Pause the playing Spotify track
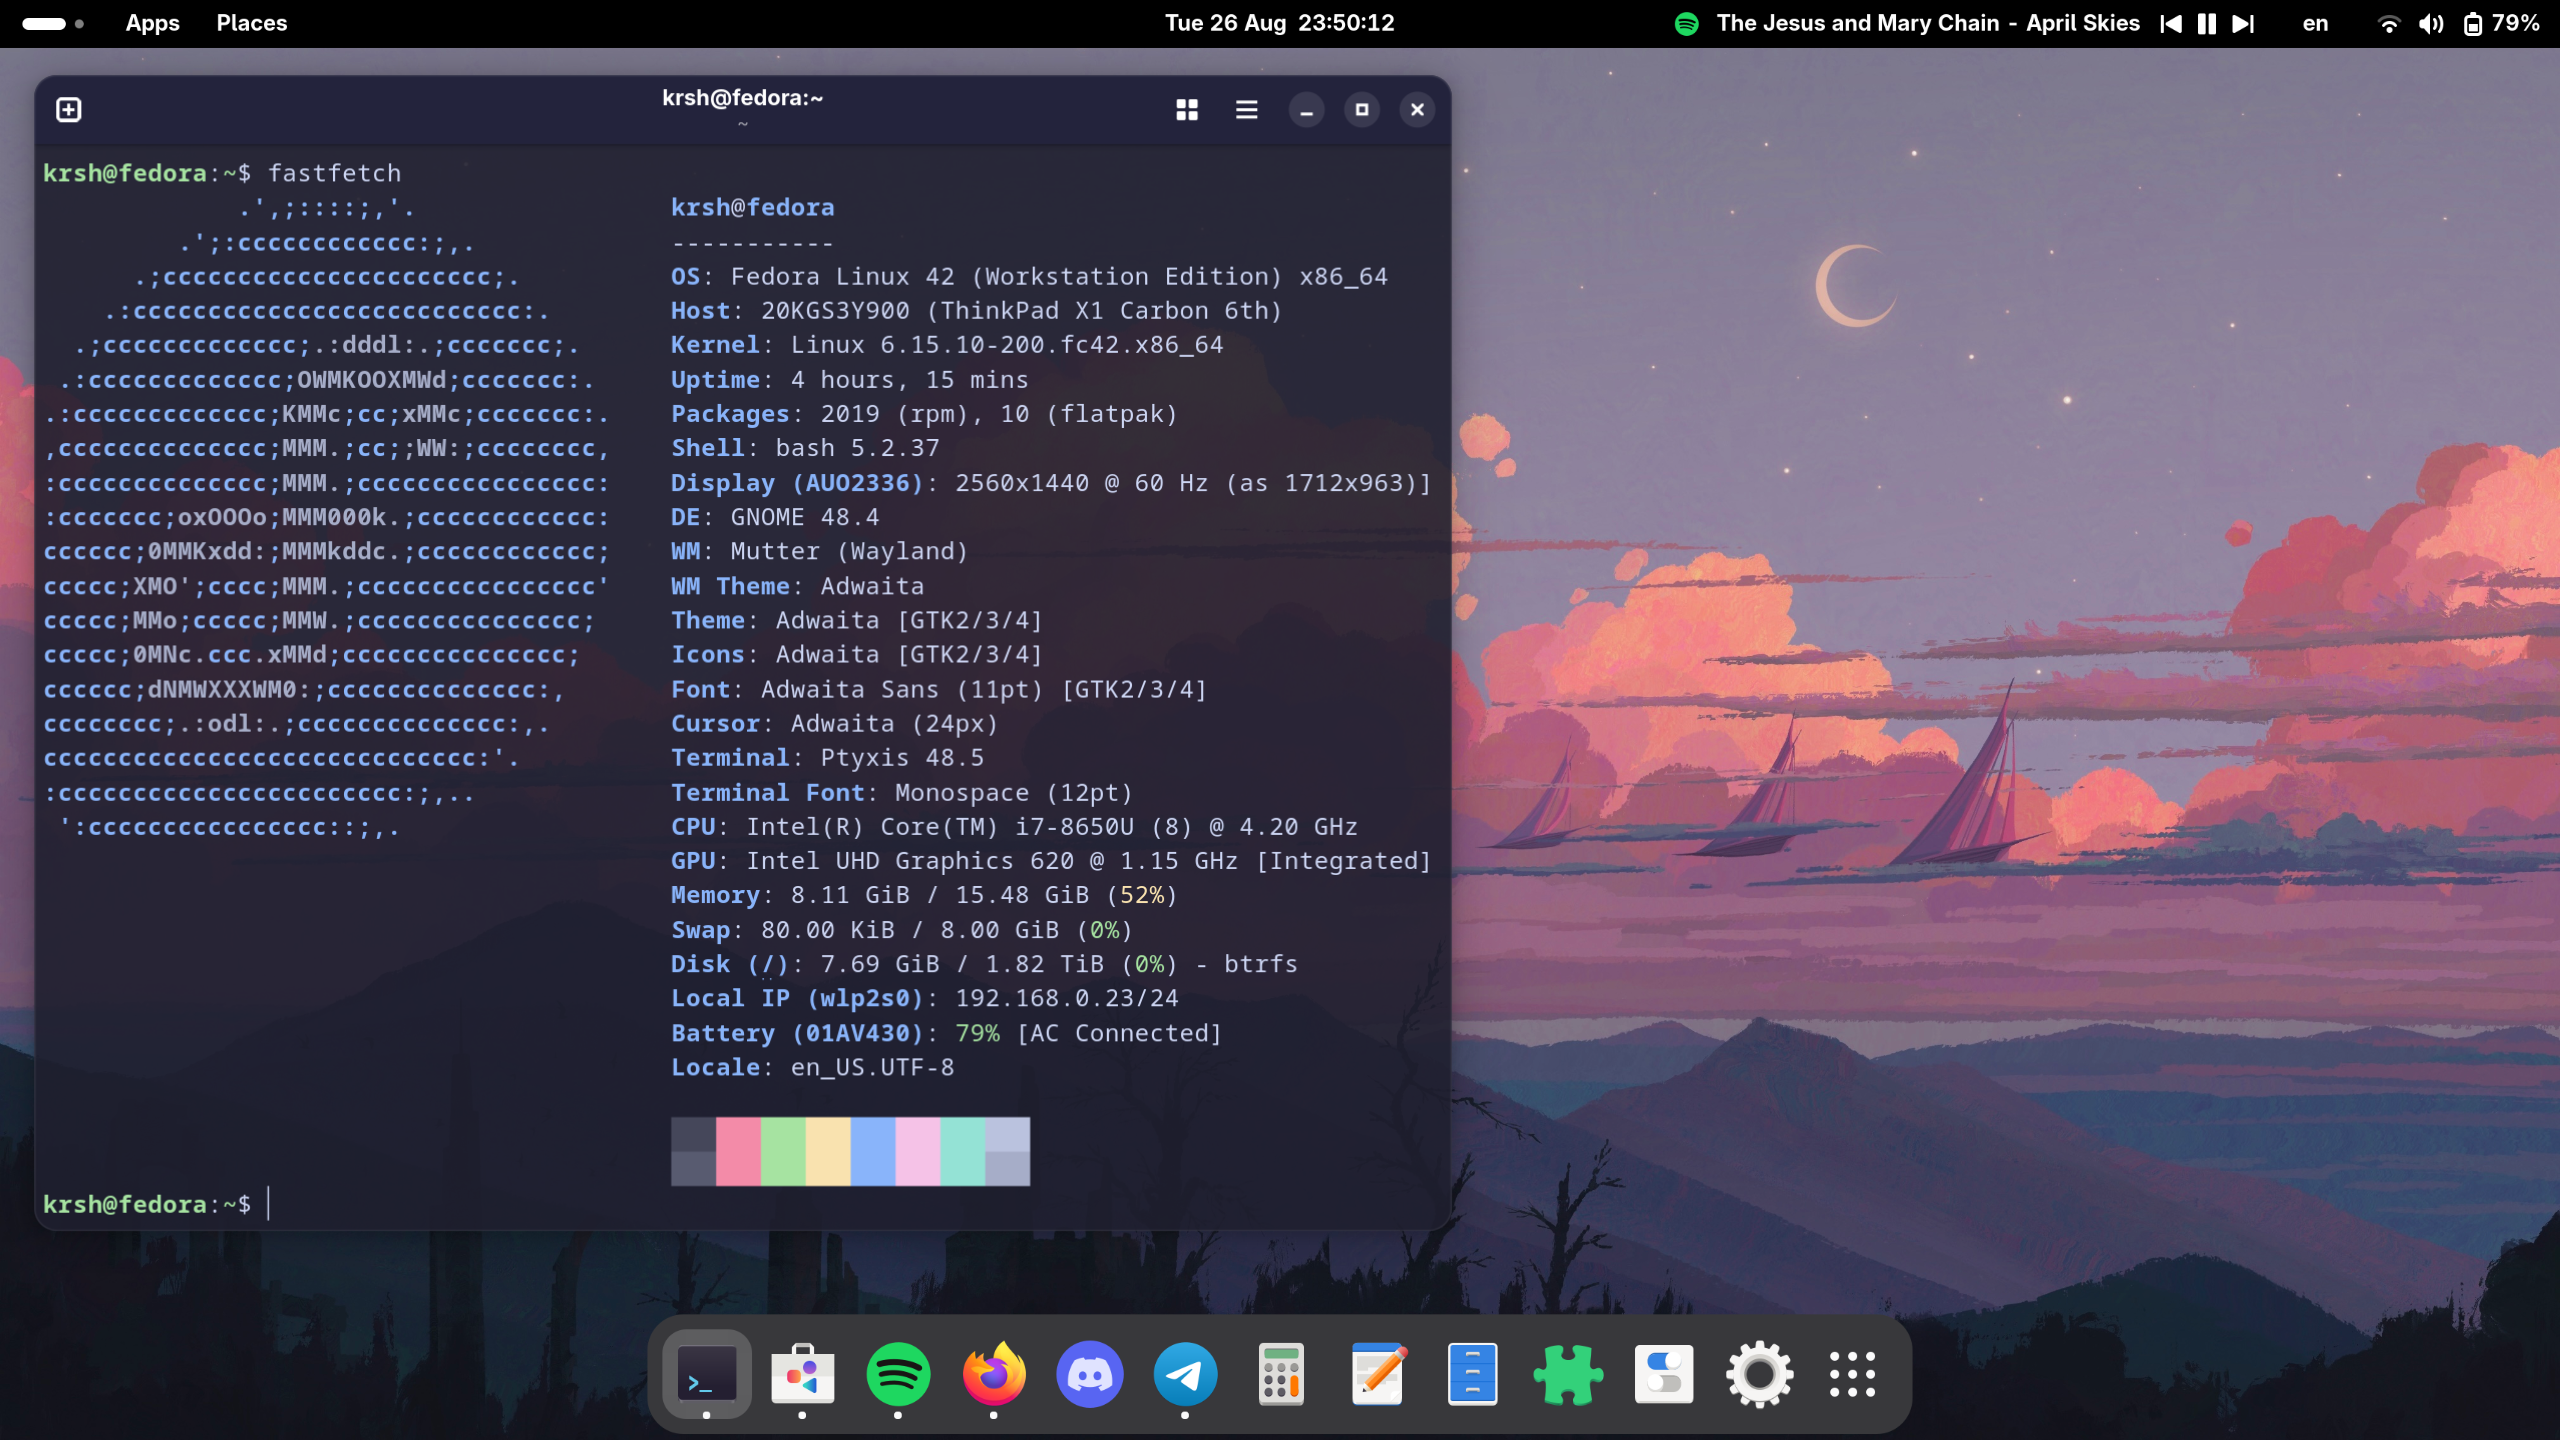The height and width of the screenshot is (1440, 2560). [x=2206, y=24]
